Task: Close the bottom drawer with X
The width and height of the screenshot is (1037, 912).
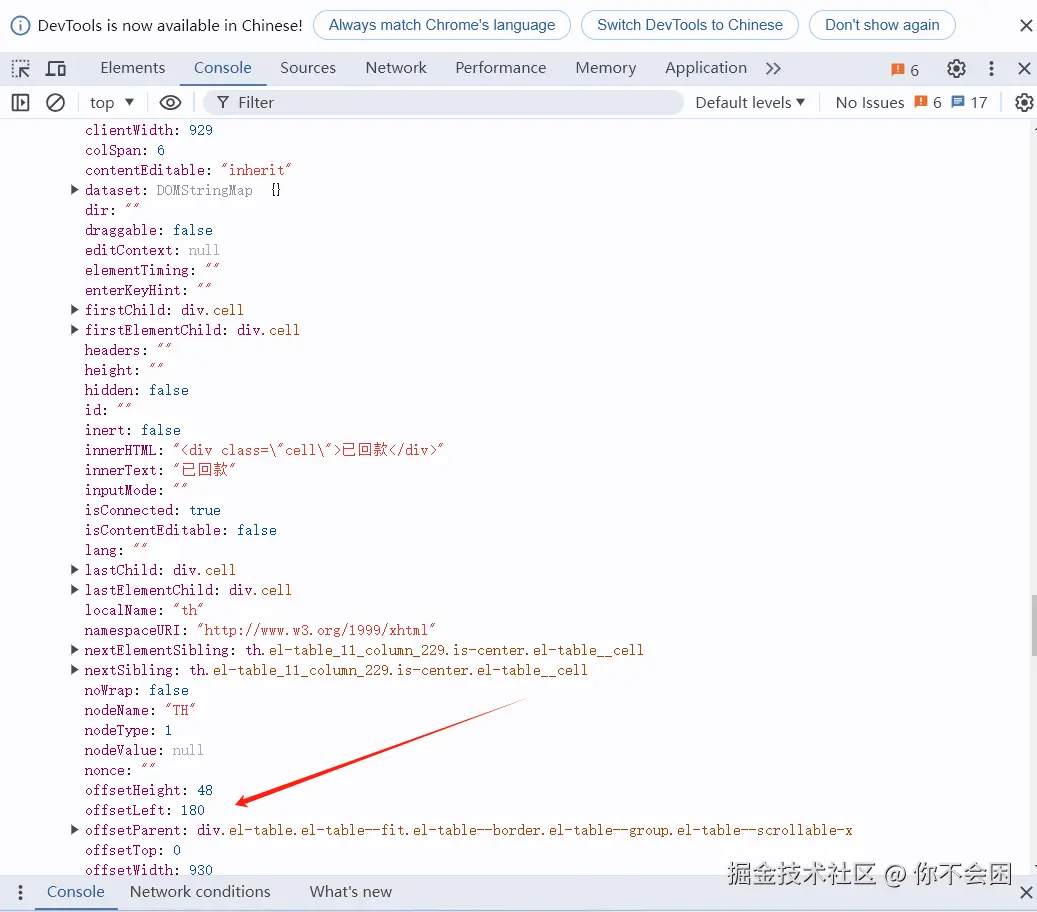Action: [1026, 893]
